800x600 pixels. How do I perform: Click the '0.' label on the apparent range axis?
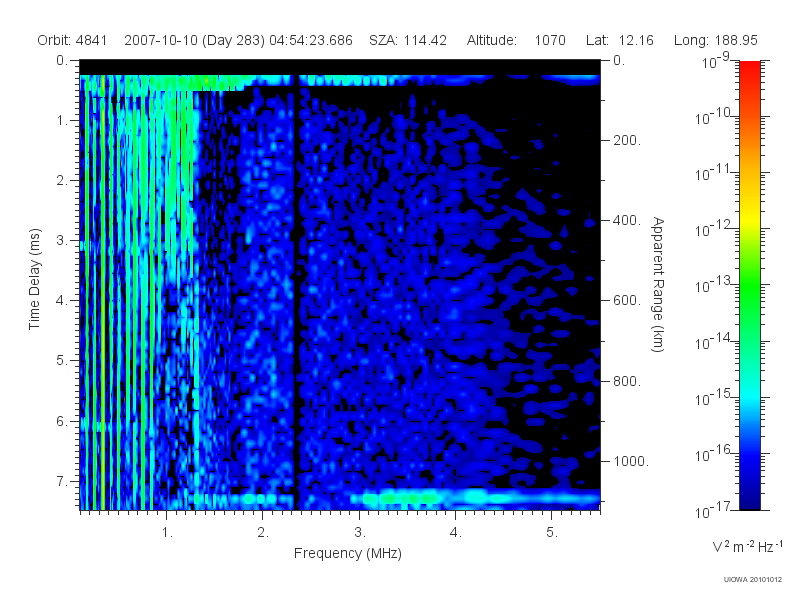619,61
